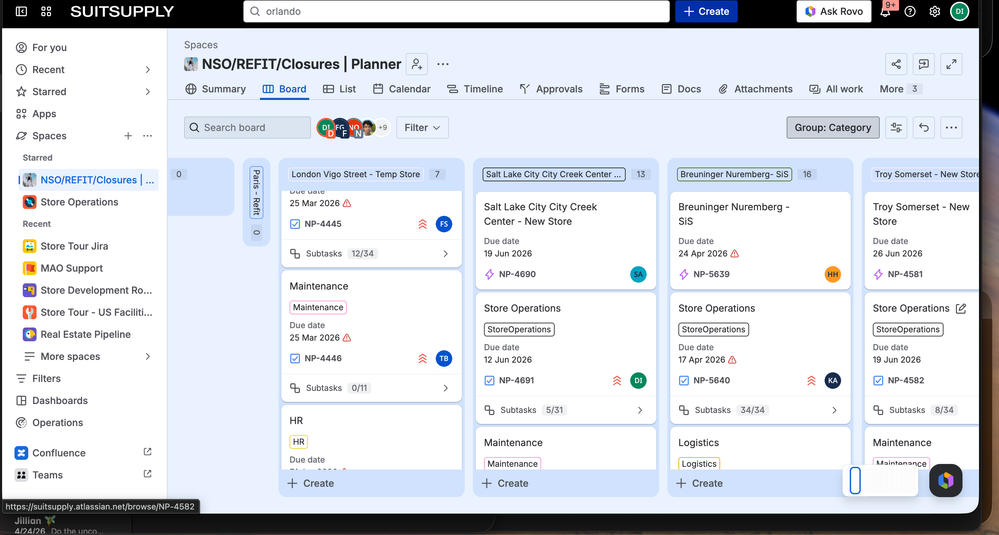
Task: Switch to the Timeline tab
Action: click(x=475, y=89)
